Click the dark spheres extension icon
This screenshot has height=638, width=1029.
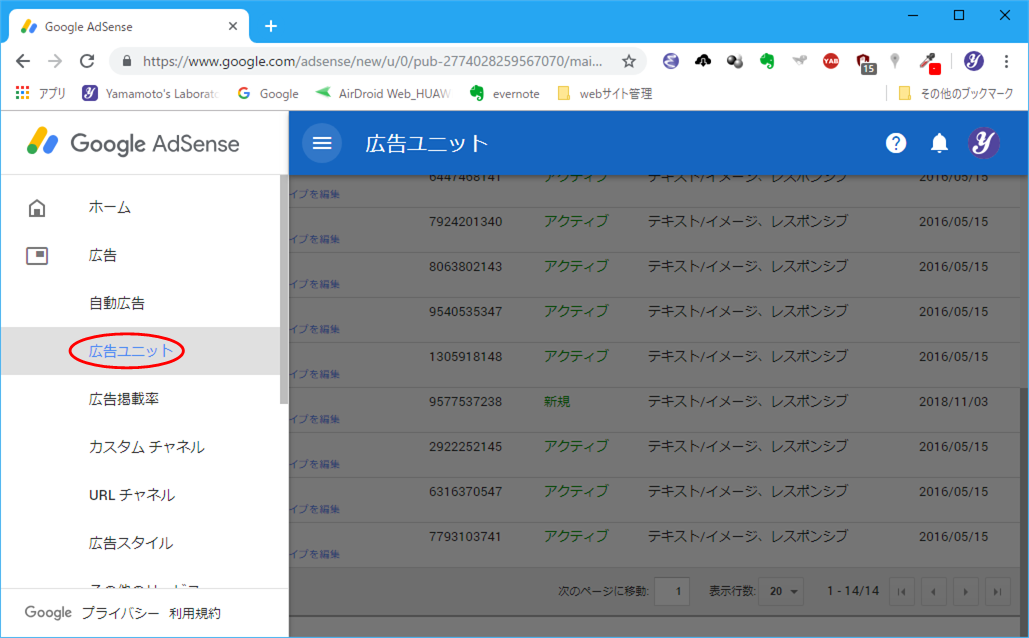(735, 61)
